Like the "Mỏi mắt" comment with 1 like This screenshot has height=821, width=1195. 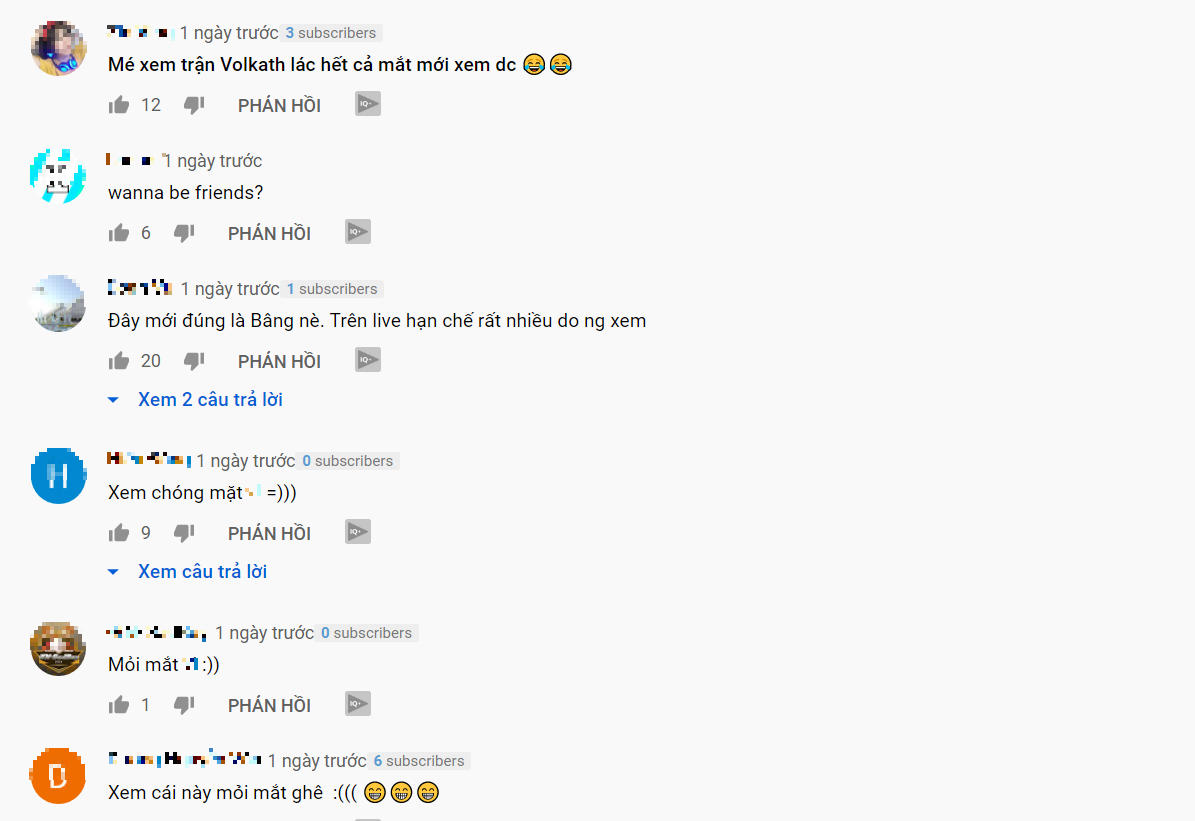tap(119, 705)
